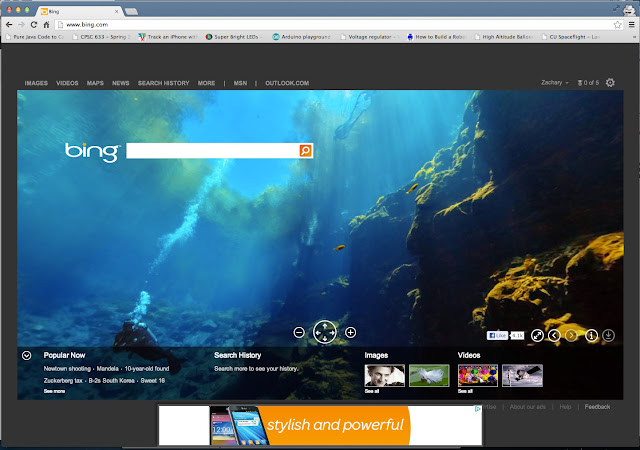Screen dimensions: 640x450
Task: Open image info icon
Action: (x=591, y=336)
